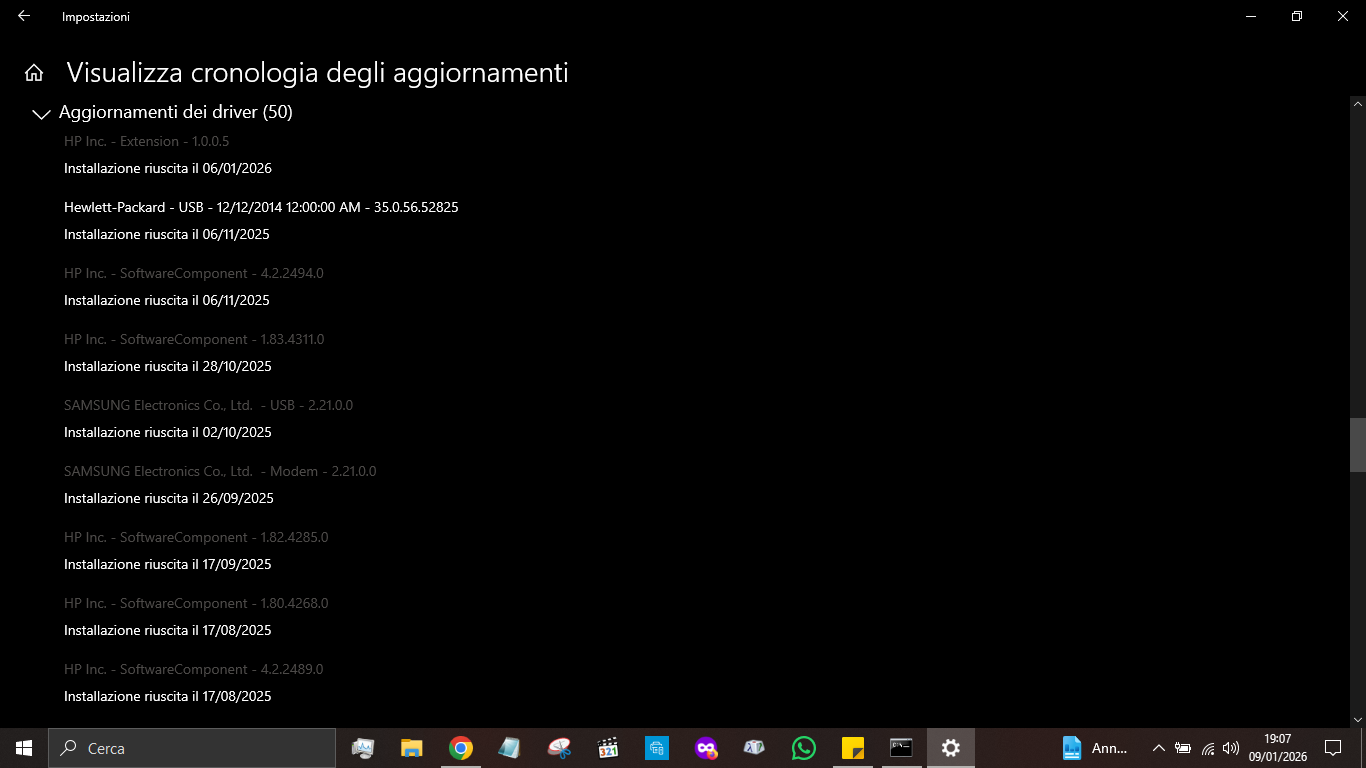Open the Settings home icon
This screenshot has width=1366, height=768.
point(34,73)
